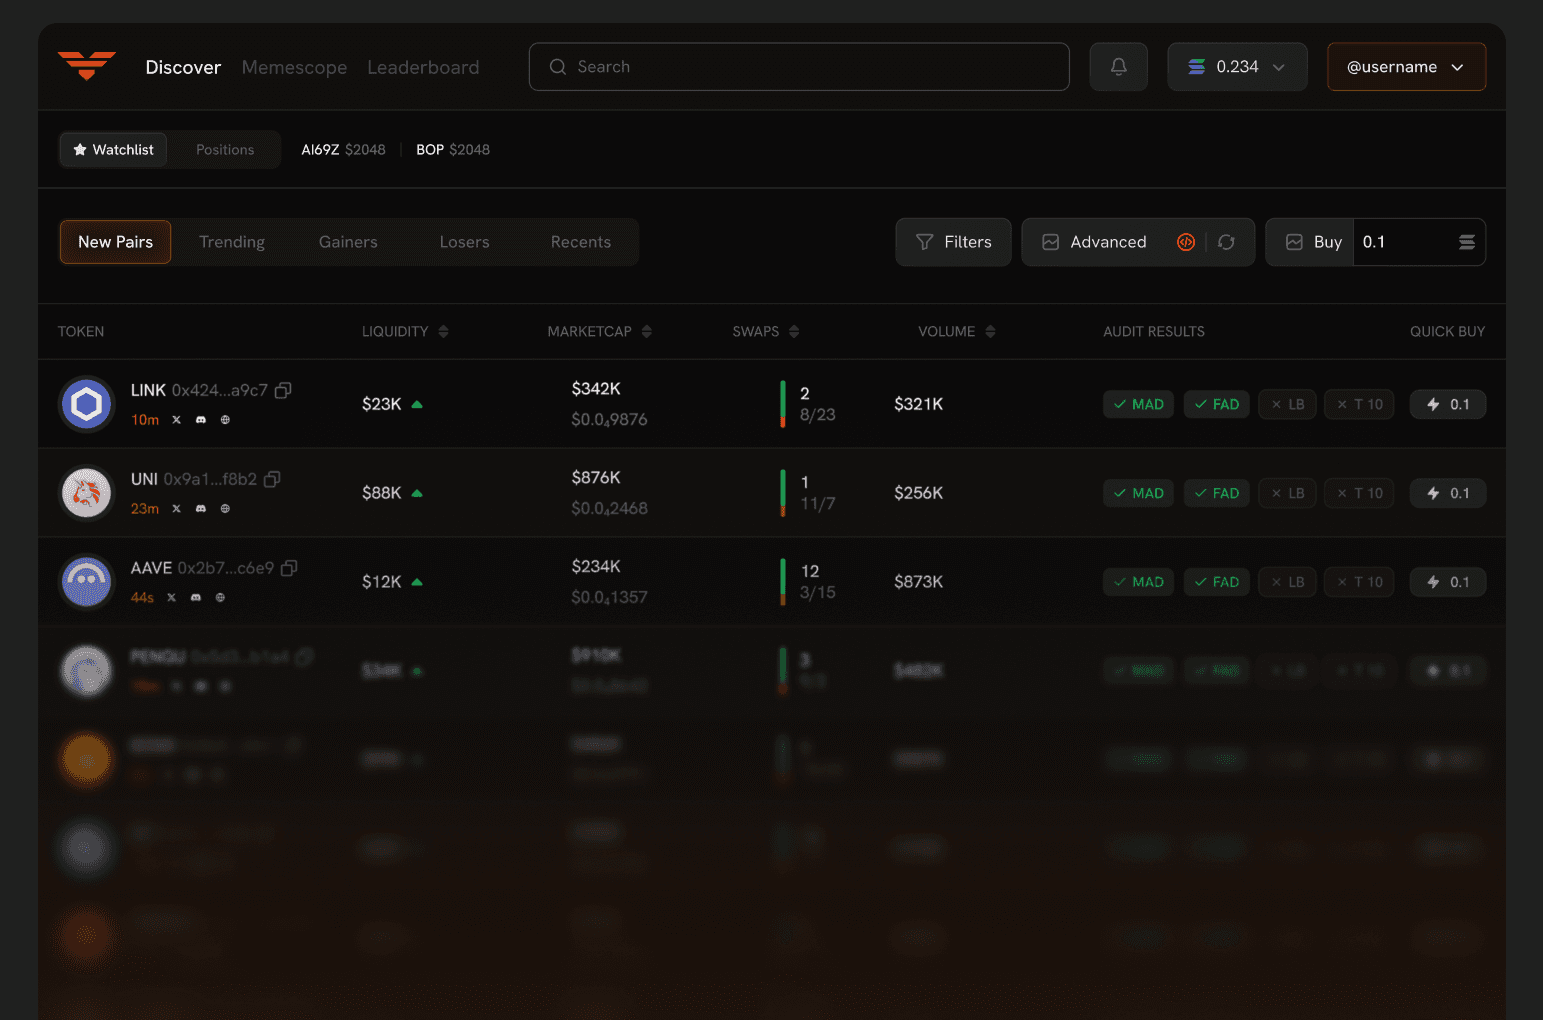Click AAVE volume value $873K
The image size is (1543, 1020).
918,582
